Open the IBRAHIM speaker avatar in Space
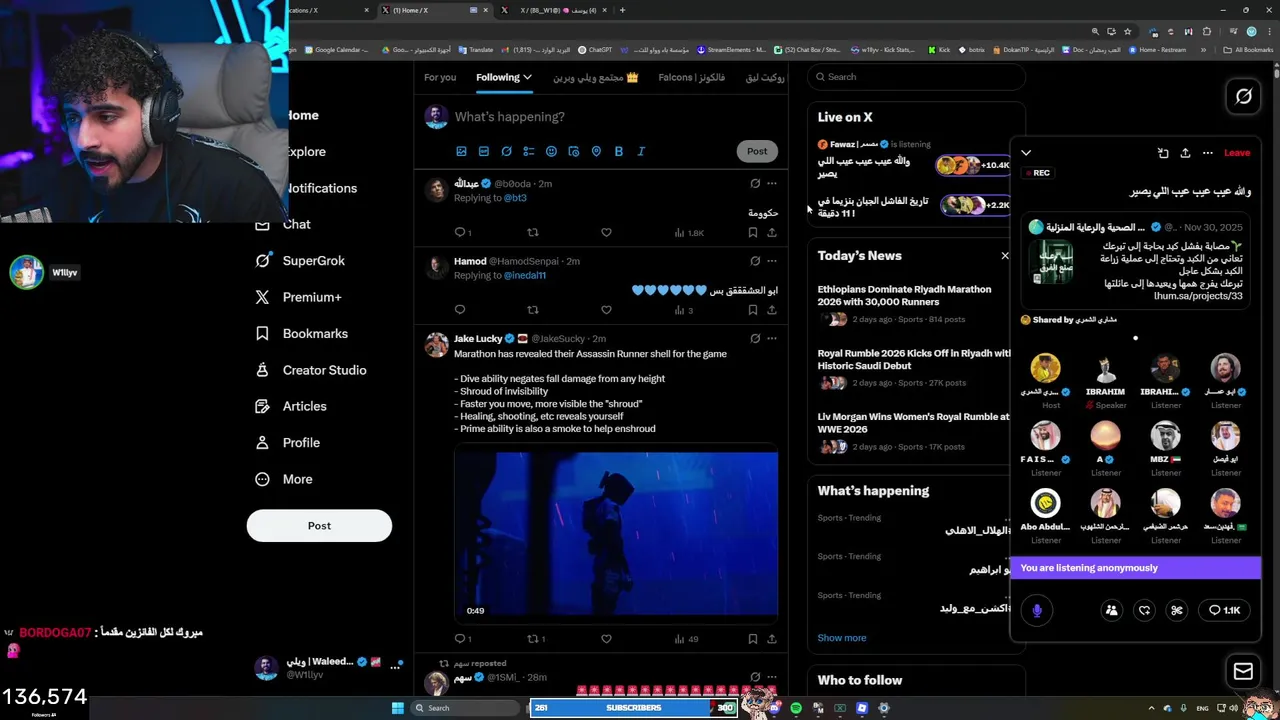1280x720 pixels. click(x=1105, y=368)
